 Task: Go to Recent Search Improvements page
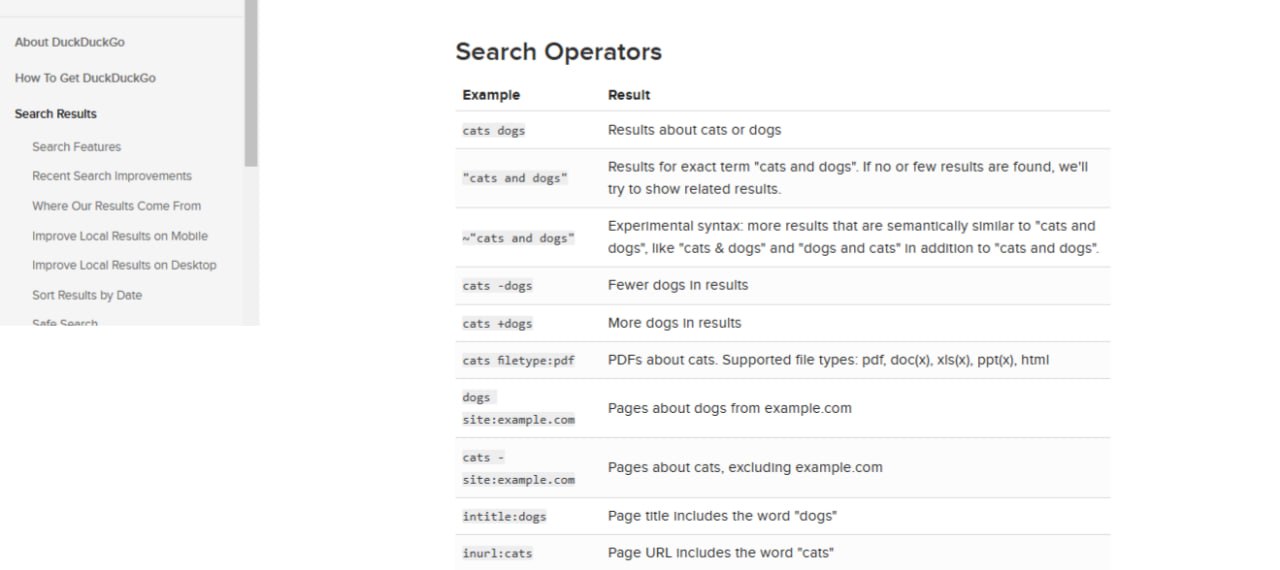coord(112,176)
